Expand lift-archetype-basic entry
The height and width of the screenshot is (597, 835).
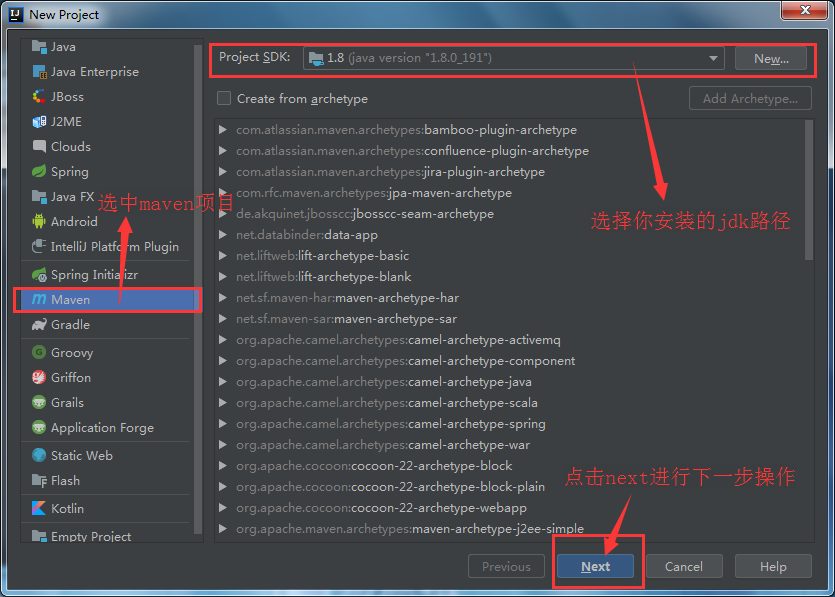coord(223,256)
